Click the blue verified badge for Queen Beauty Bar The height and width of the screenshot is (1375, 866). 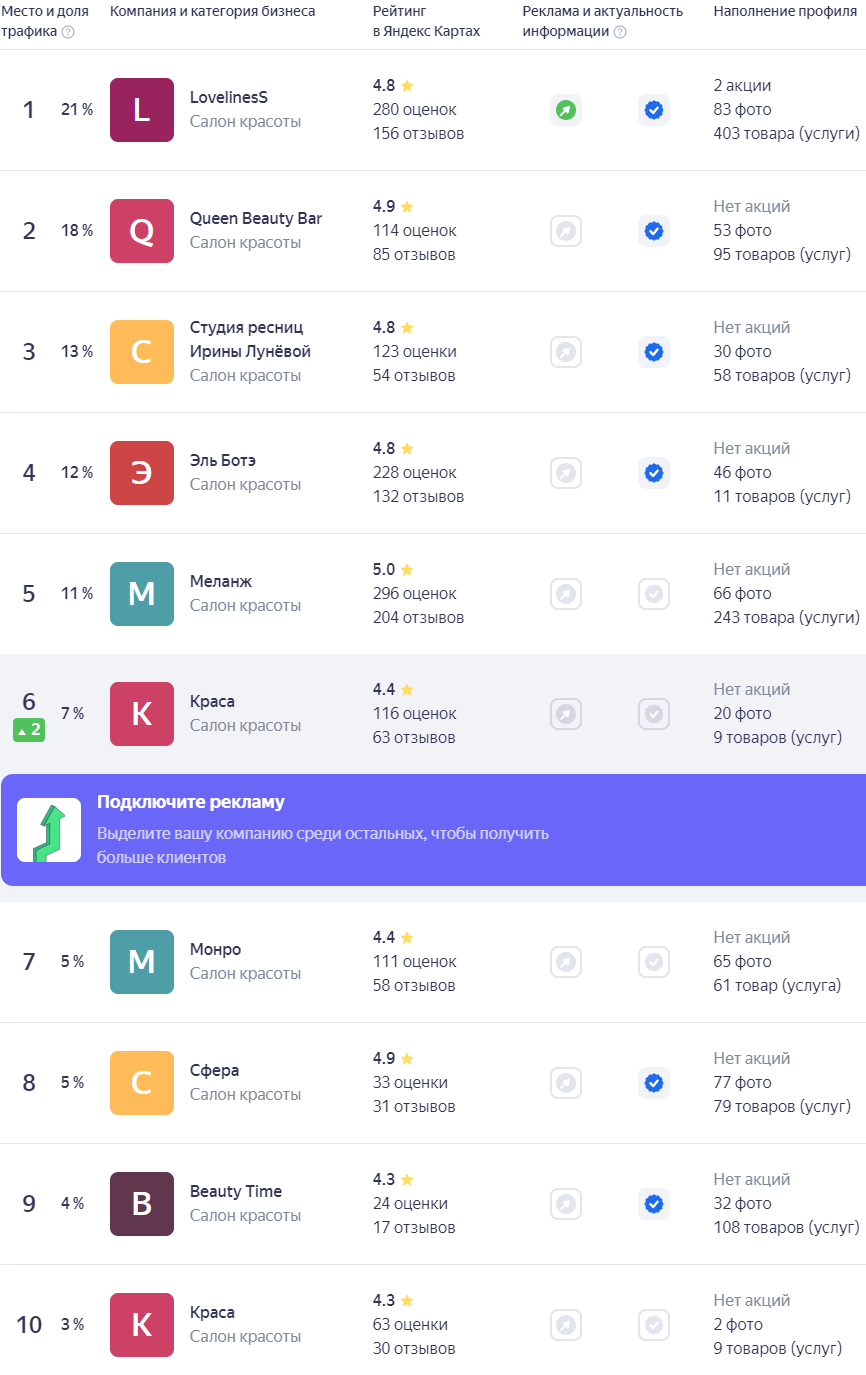[x=654, y=231]
